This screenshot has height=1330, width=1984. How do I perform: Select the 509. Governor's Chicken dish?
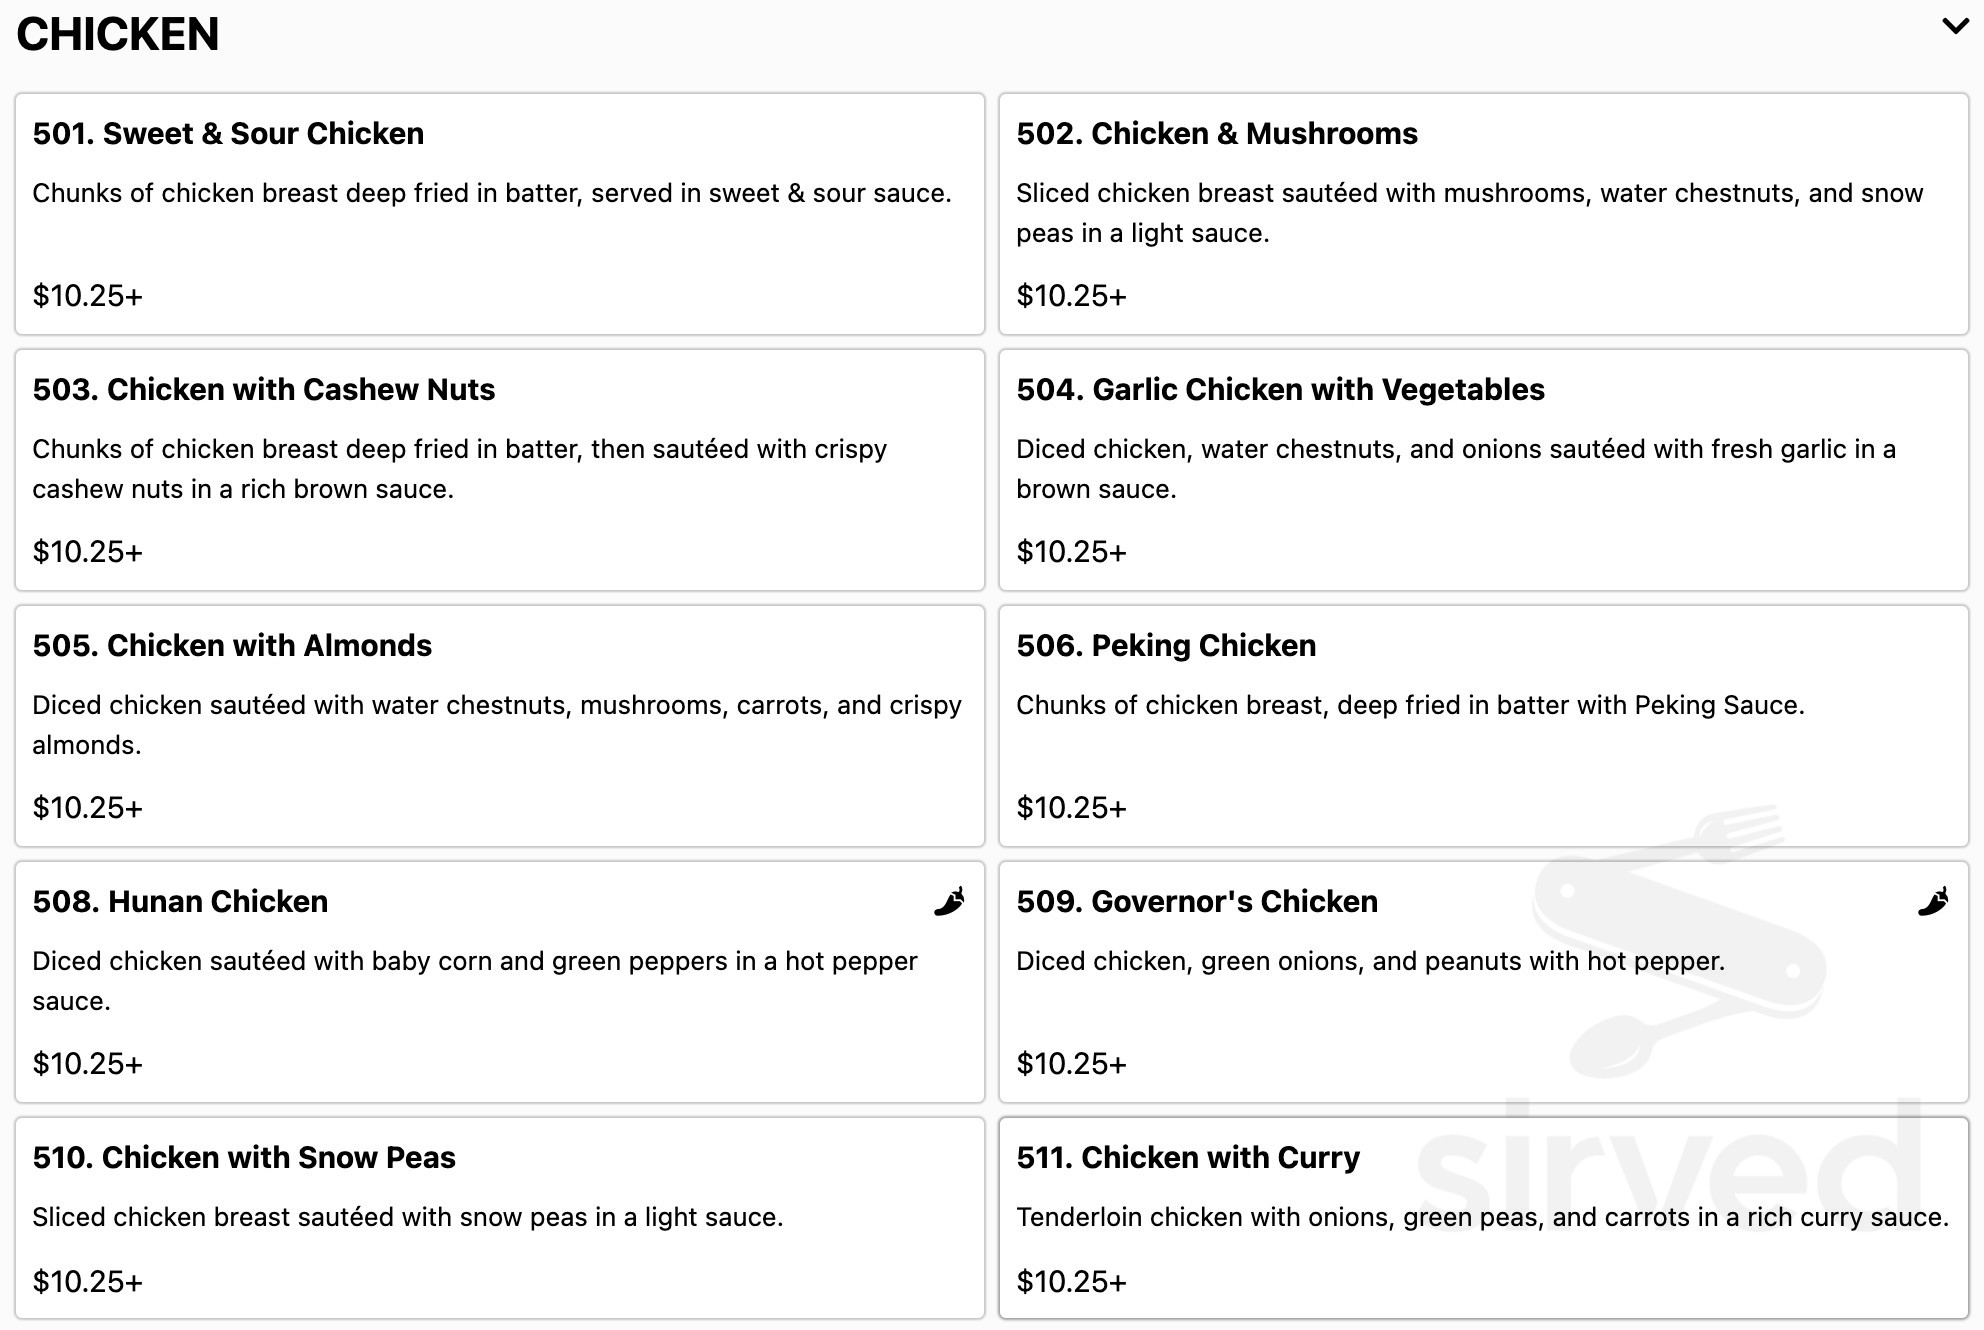tap(1483, 982)
